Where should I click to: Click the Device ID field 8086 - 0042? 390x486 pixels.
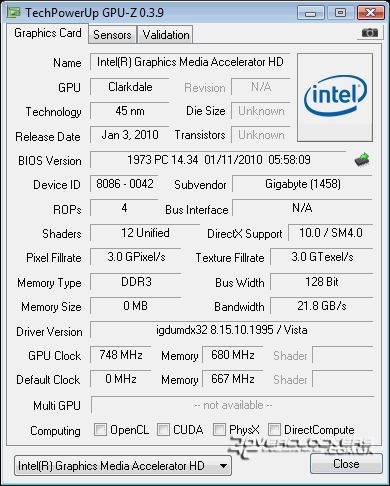pos(124,184)
